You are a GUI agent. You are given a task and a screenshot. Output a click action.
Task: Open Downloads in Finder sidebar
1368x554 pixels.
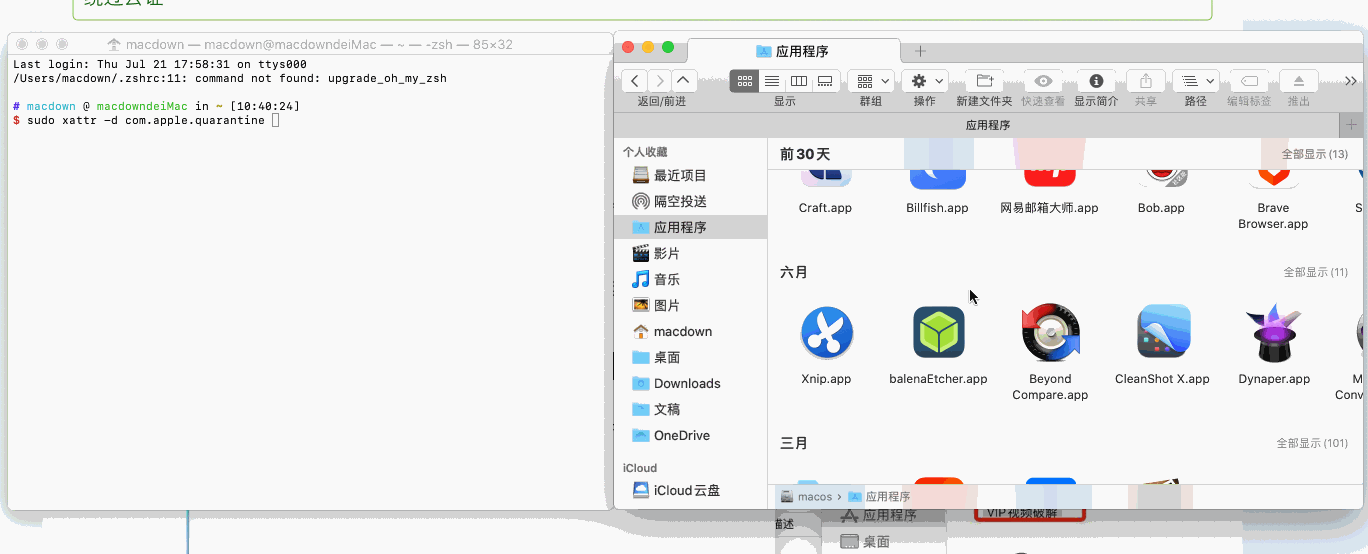pos(691,383)
